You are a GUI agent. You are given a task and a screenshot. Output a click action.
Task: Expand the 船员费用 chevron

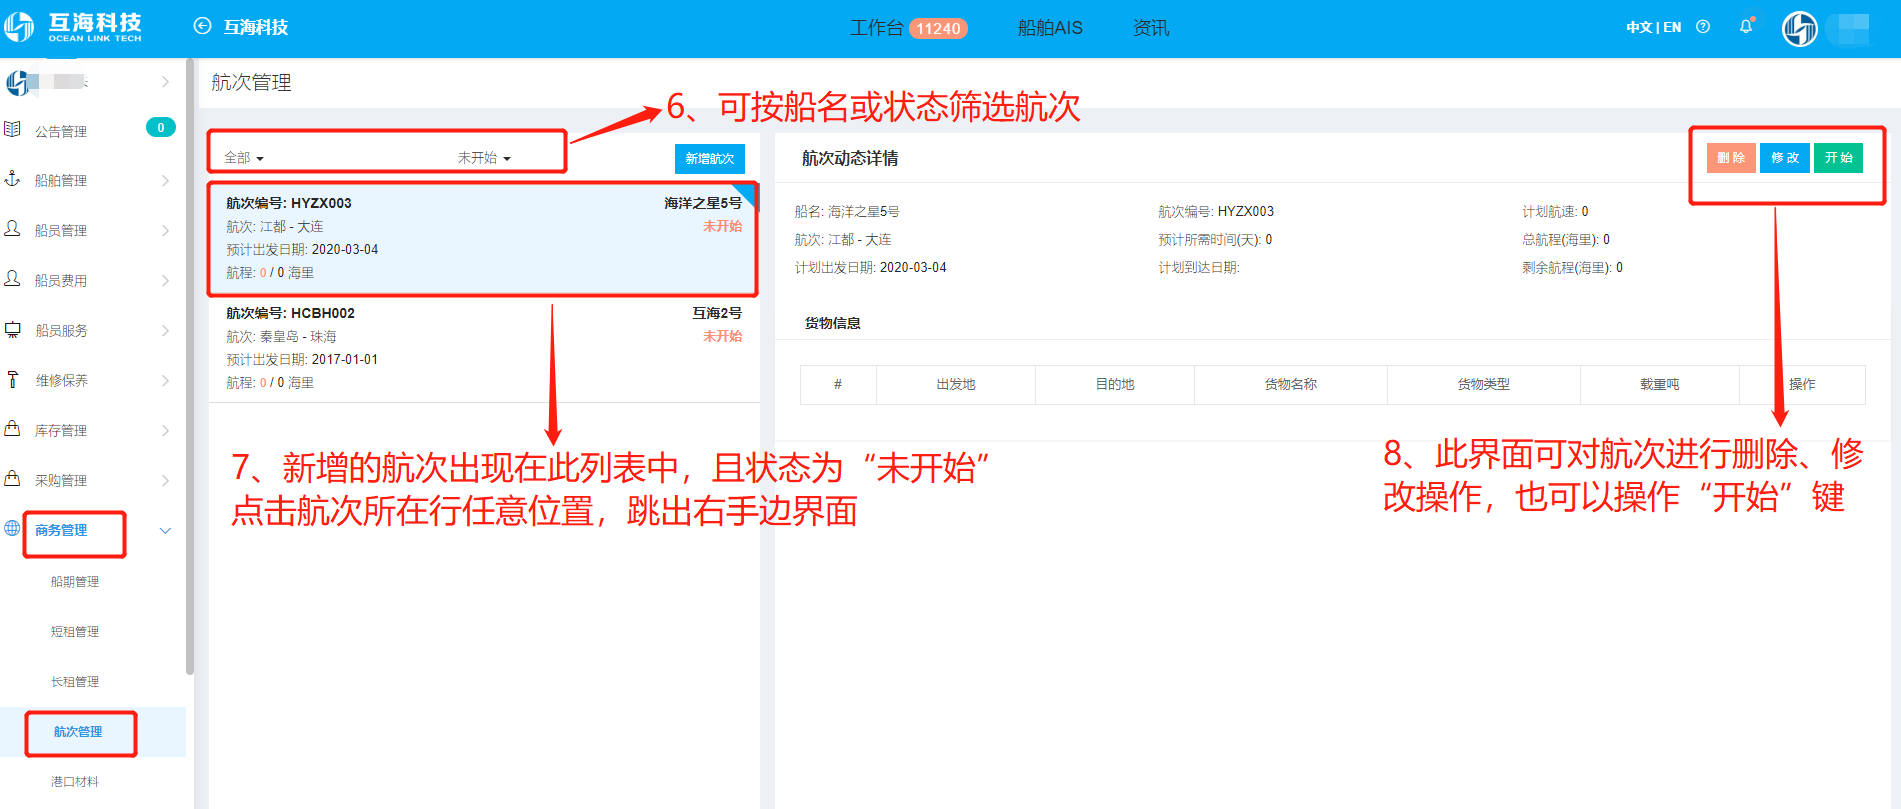166,280
